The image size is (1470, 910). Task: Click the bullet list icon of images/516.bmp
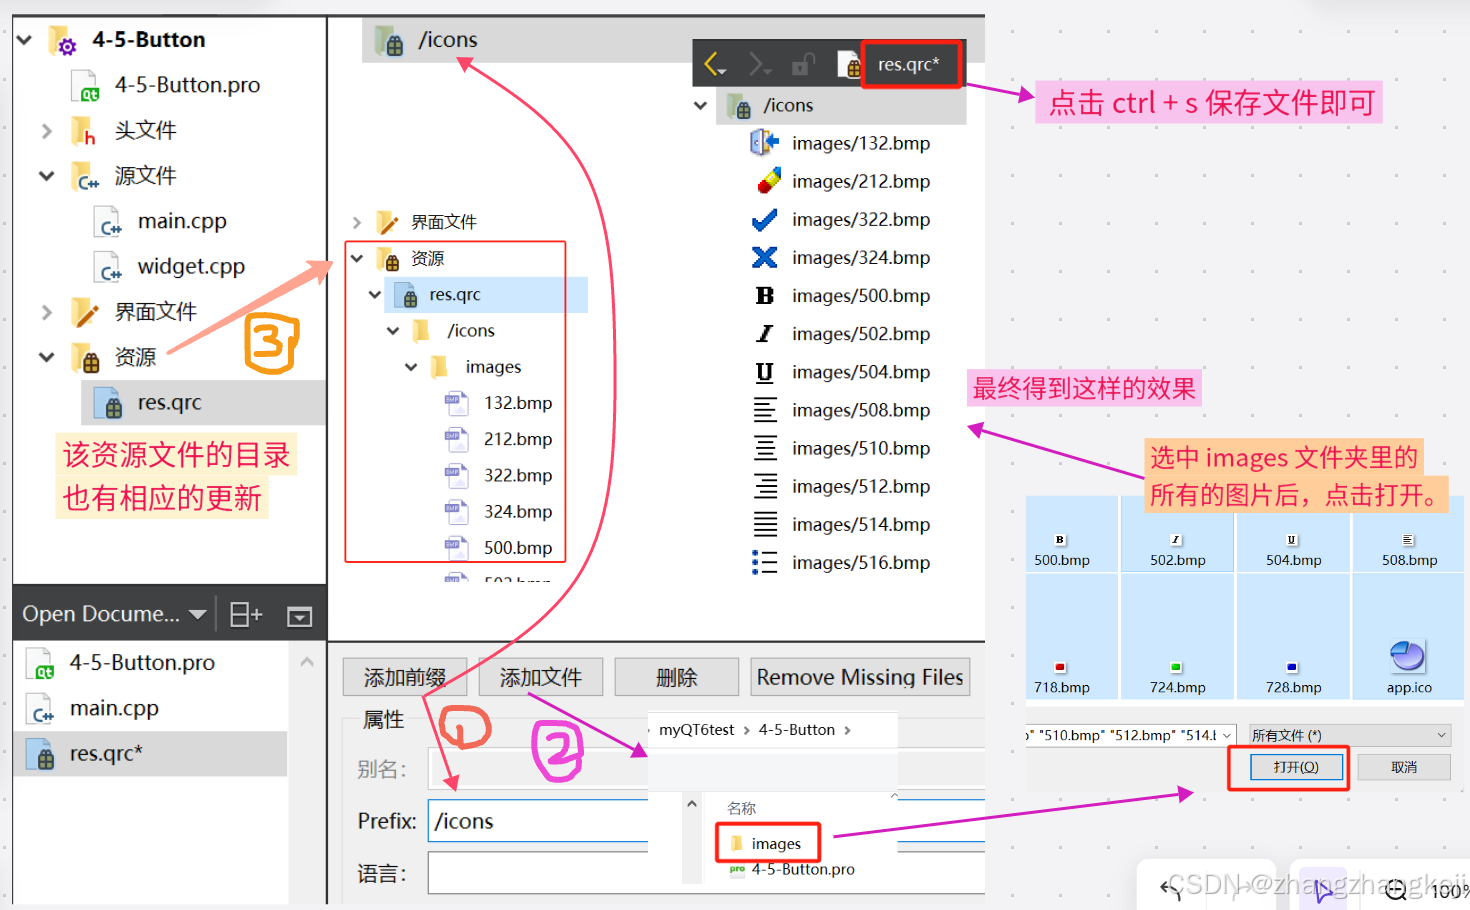click(x=765, y=562)
